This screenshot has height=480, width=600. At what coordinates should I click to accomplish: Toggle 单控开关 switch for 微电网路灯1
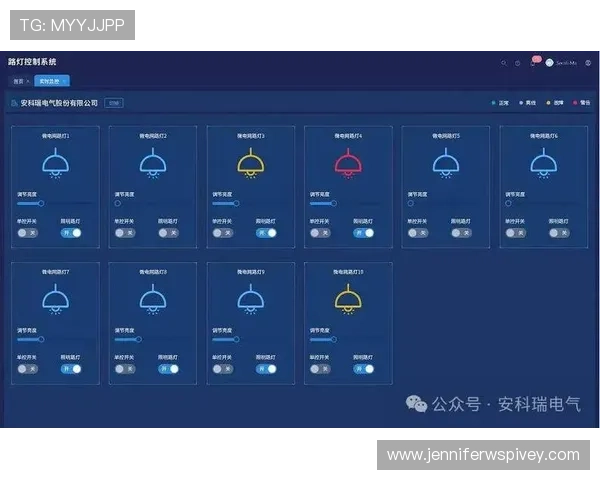click(x=27, y=232)
